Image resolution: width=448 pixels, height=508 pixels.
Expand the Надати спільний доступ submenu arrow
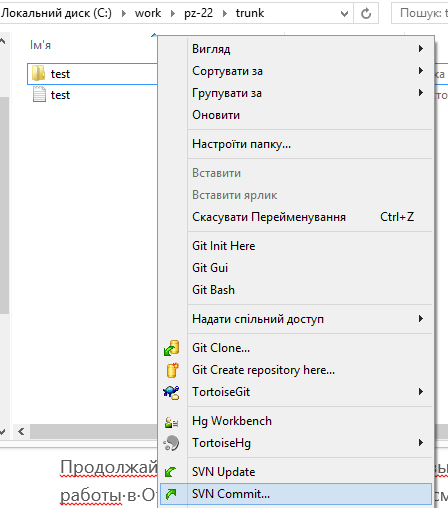(421, 319)
